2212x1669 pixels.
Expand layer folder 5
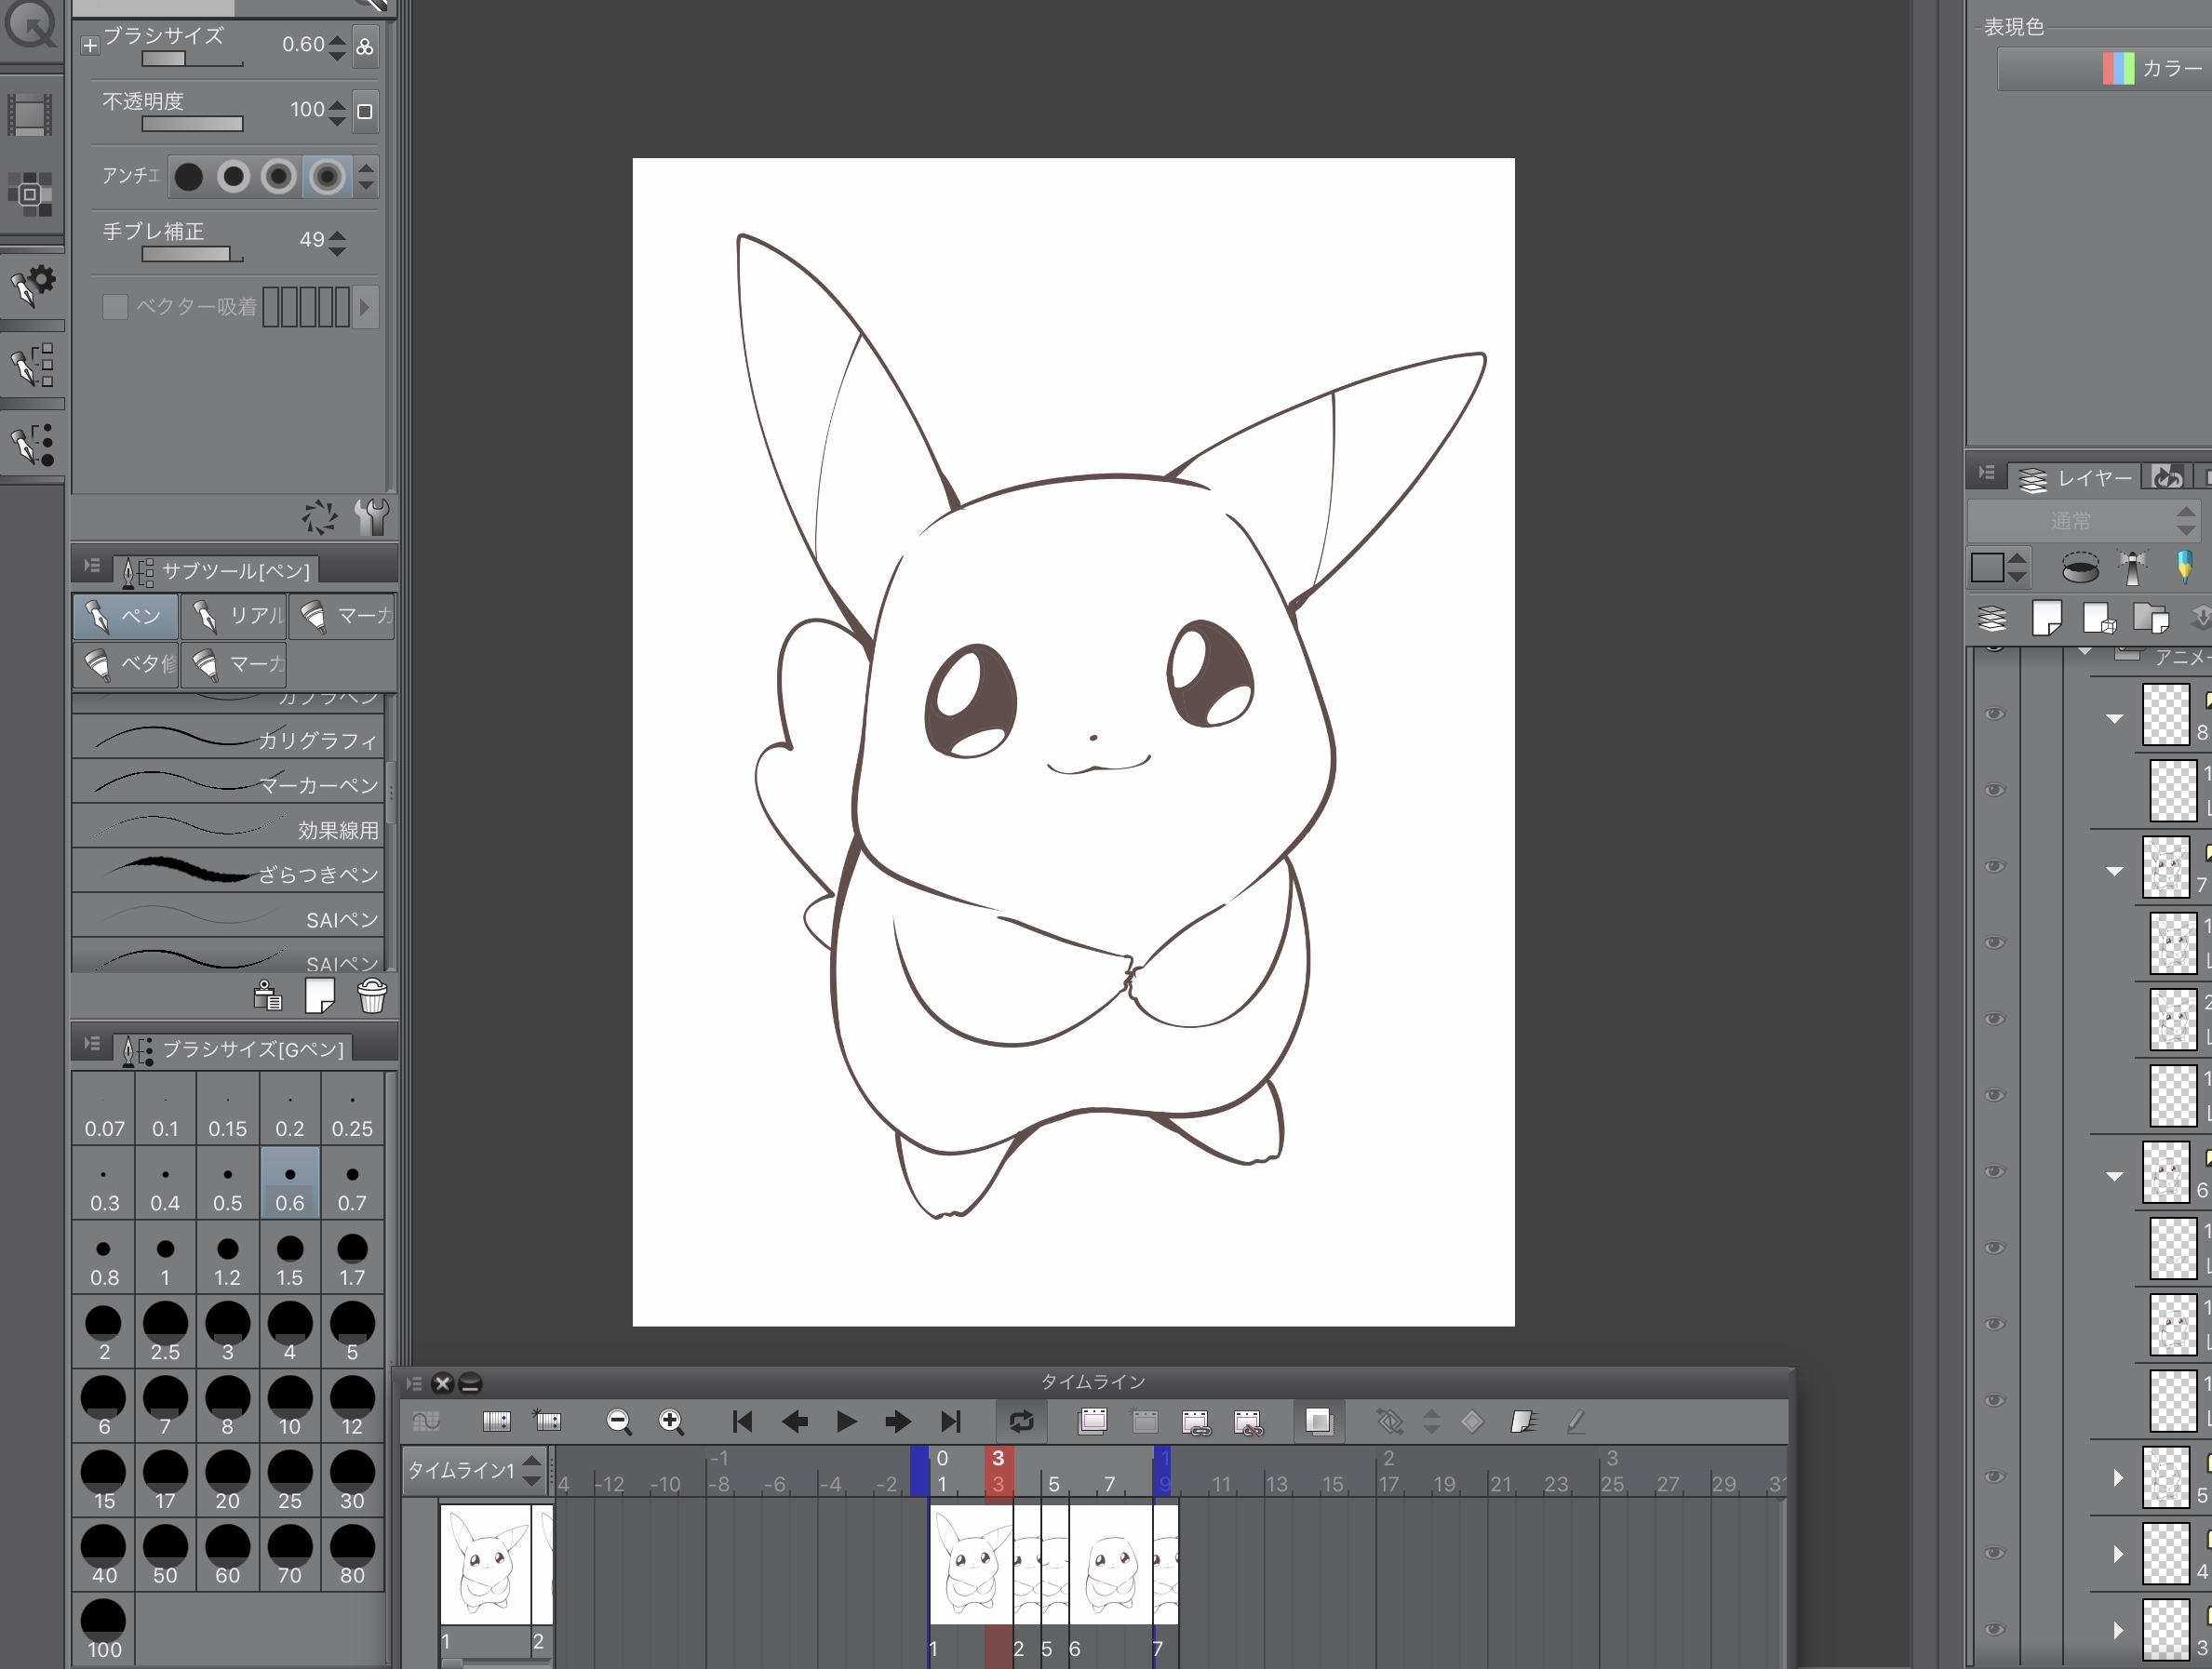pyautogui.click(x=2117, y=1477)
